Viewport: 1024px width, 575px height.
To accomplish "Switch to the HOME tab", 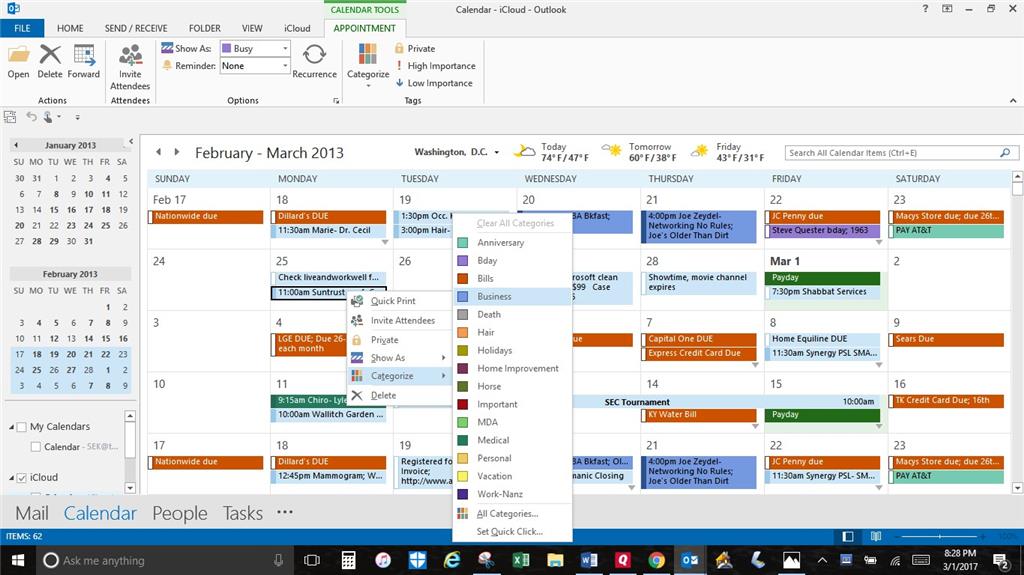I will click(x=70, y=28).
